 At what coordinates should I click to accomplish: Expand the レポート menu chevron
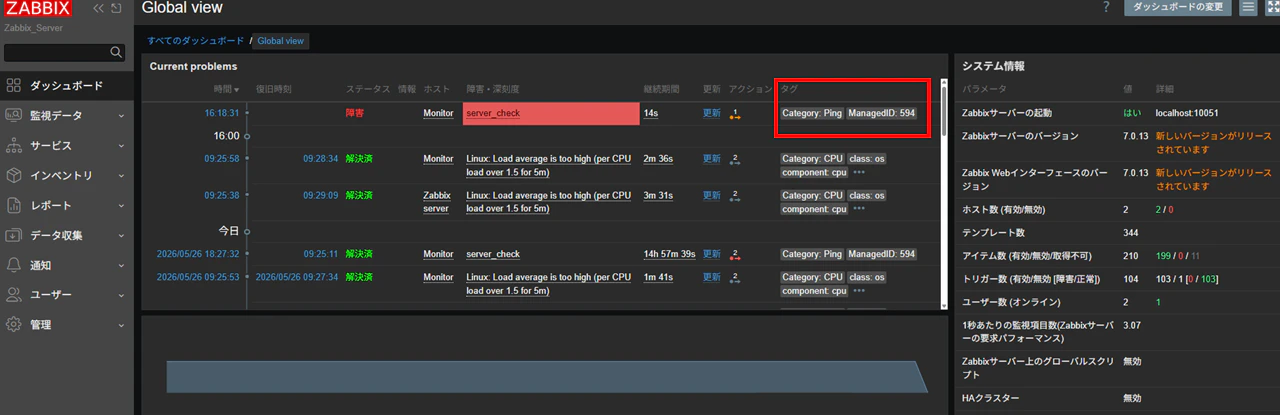pos(121,206)
